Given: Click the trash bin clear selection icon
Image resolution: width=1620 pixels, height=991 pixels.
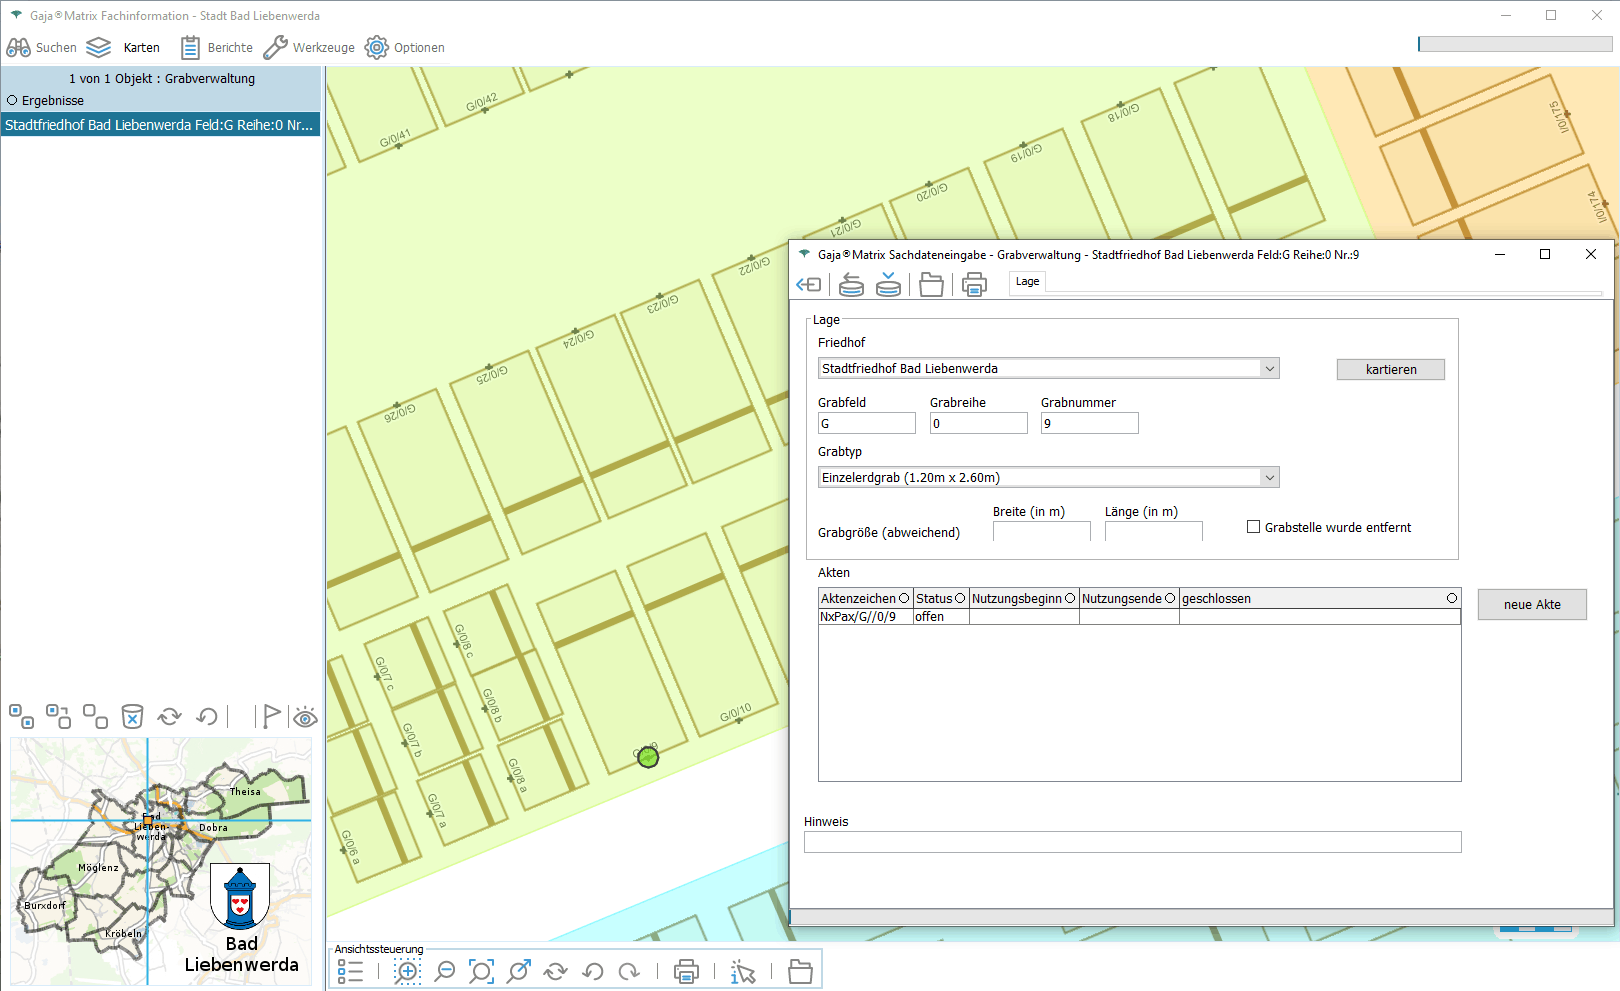Looking at the screenshot, I should pyautogui.click(x=132, y=716).
